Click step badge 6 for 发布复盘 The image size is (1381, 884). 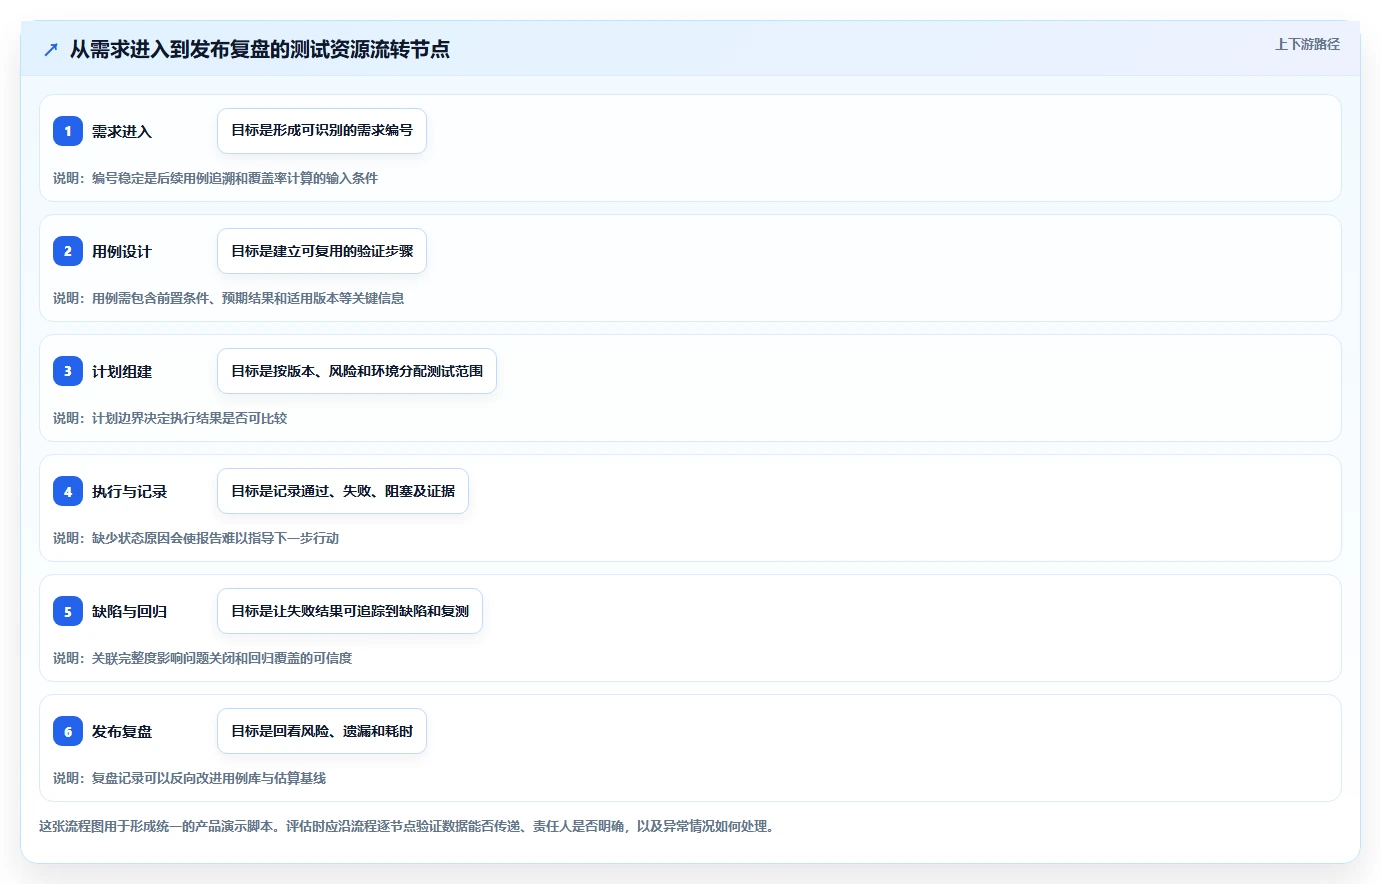68,731
